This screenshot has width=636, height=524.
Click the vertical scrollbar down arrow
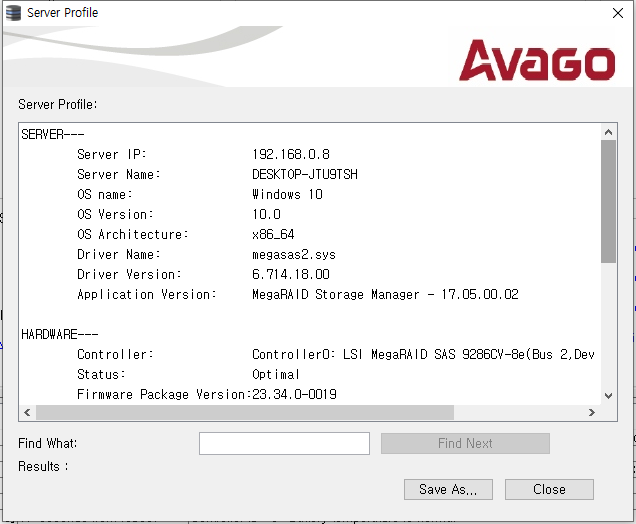point(608,395)
